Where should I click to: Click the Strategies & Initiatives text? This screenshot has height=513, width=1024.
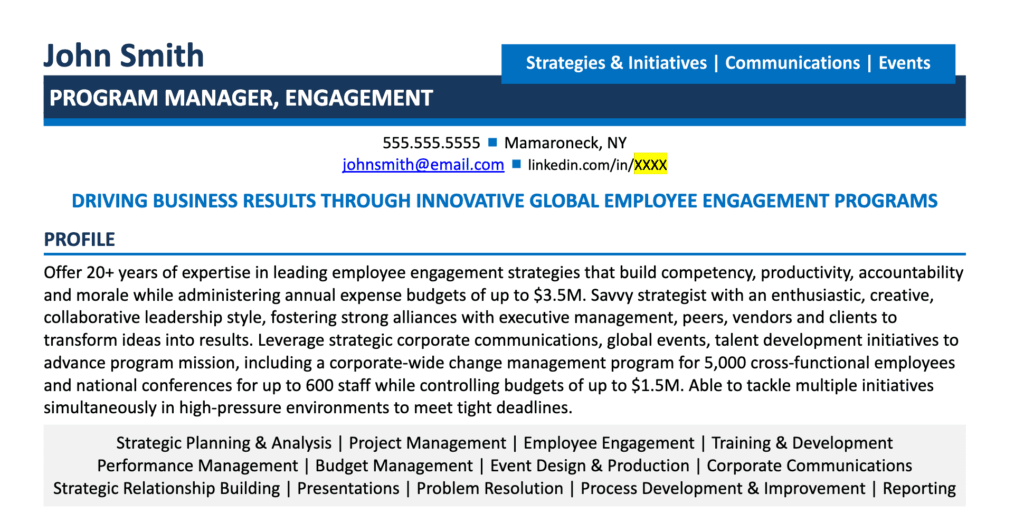point(616,63)
